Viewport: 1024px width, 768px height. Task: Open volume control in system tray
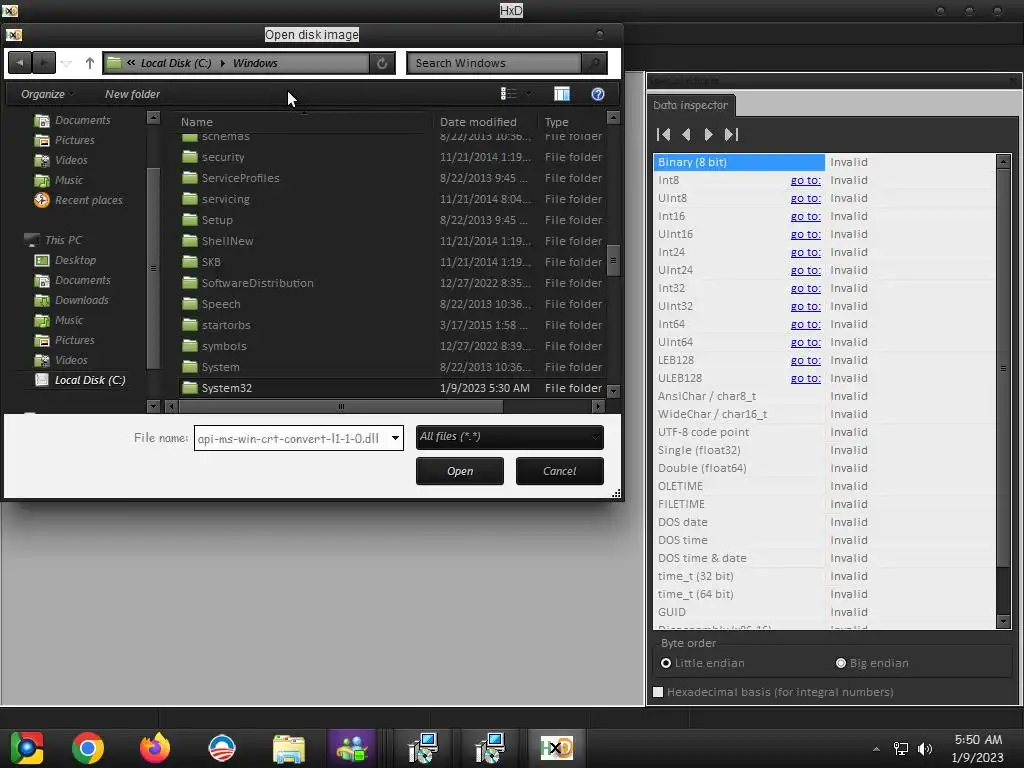(x=925, y=748)
